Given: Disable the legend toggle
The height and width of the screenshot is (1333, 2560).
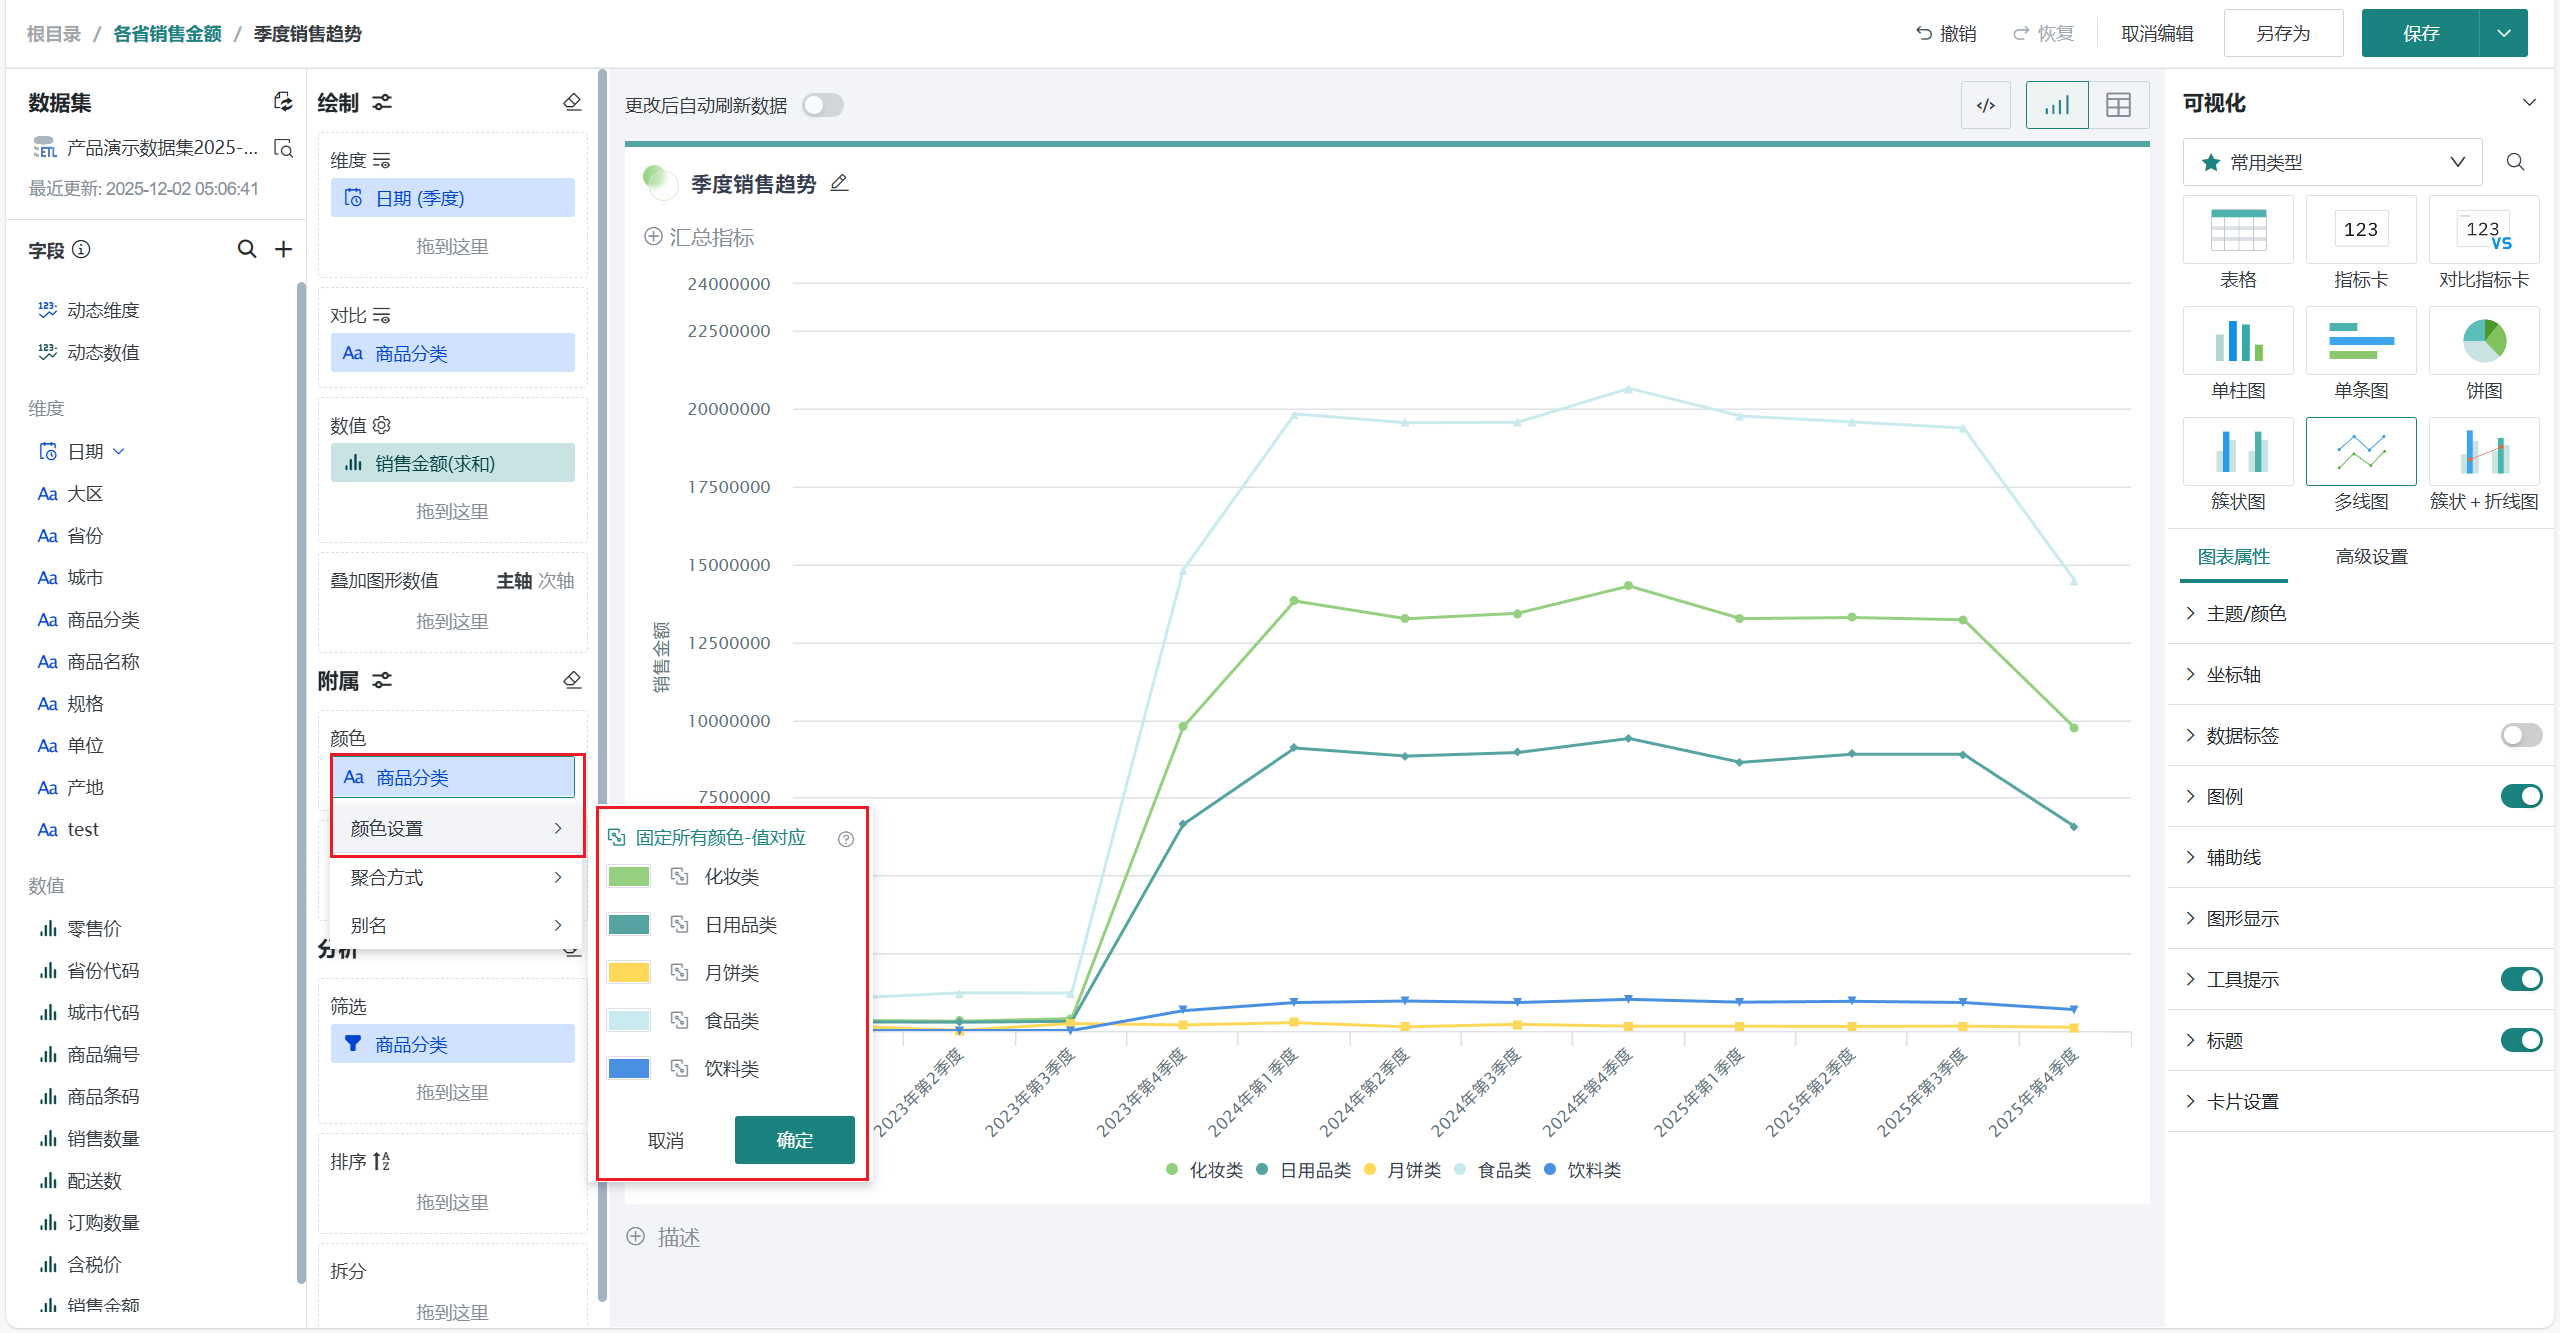Looking at the screenshot, I should pos(2520,797).
